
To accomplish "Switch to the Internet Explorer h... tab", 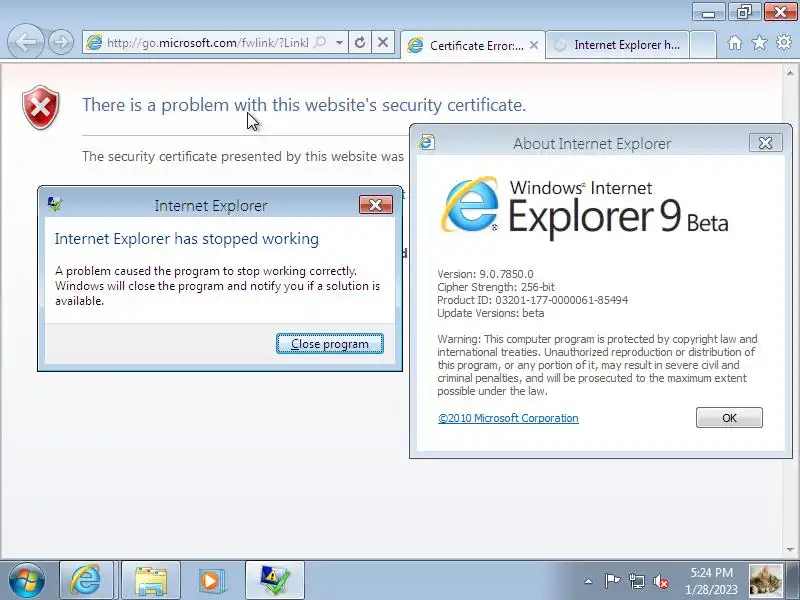I will [x=617, y=45].
